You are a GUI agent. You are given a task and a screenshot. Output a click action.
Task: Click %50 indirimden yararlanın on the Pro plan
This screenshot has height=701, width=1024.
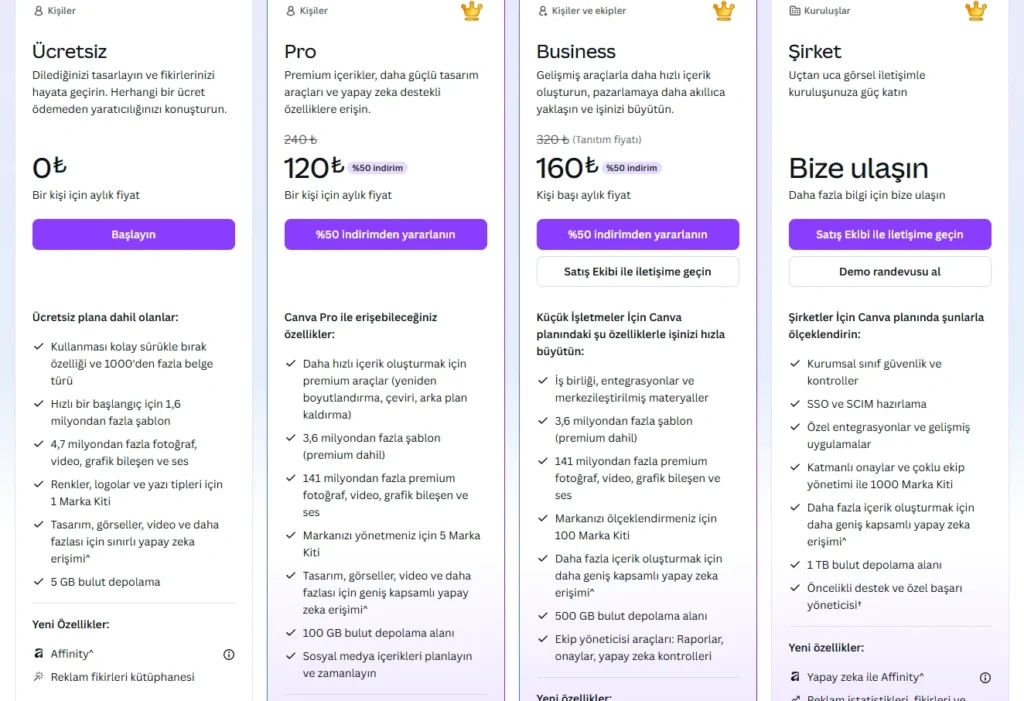pos(385,234)
